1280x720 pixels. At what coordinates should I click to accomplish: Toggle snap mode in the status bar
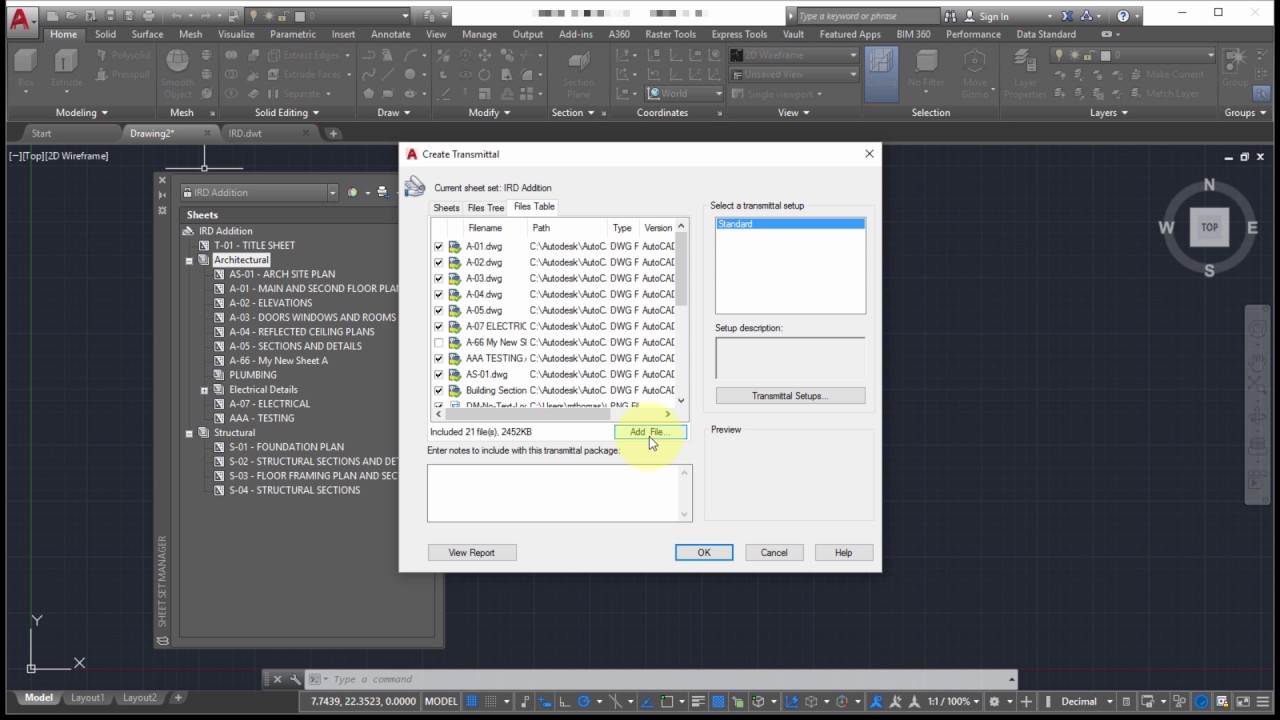click(491, 701)
